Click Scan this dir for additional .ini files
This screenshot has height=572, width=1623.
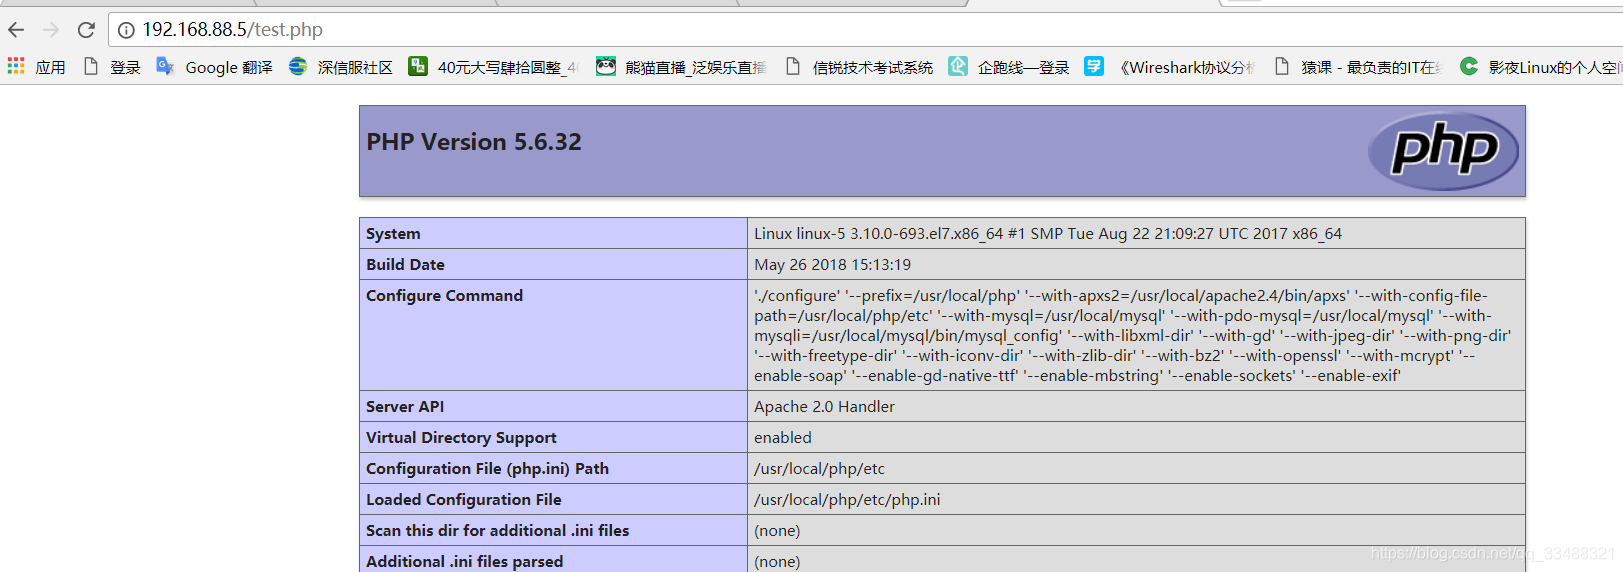pyautogui.click(x=497, y=530)
